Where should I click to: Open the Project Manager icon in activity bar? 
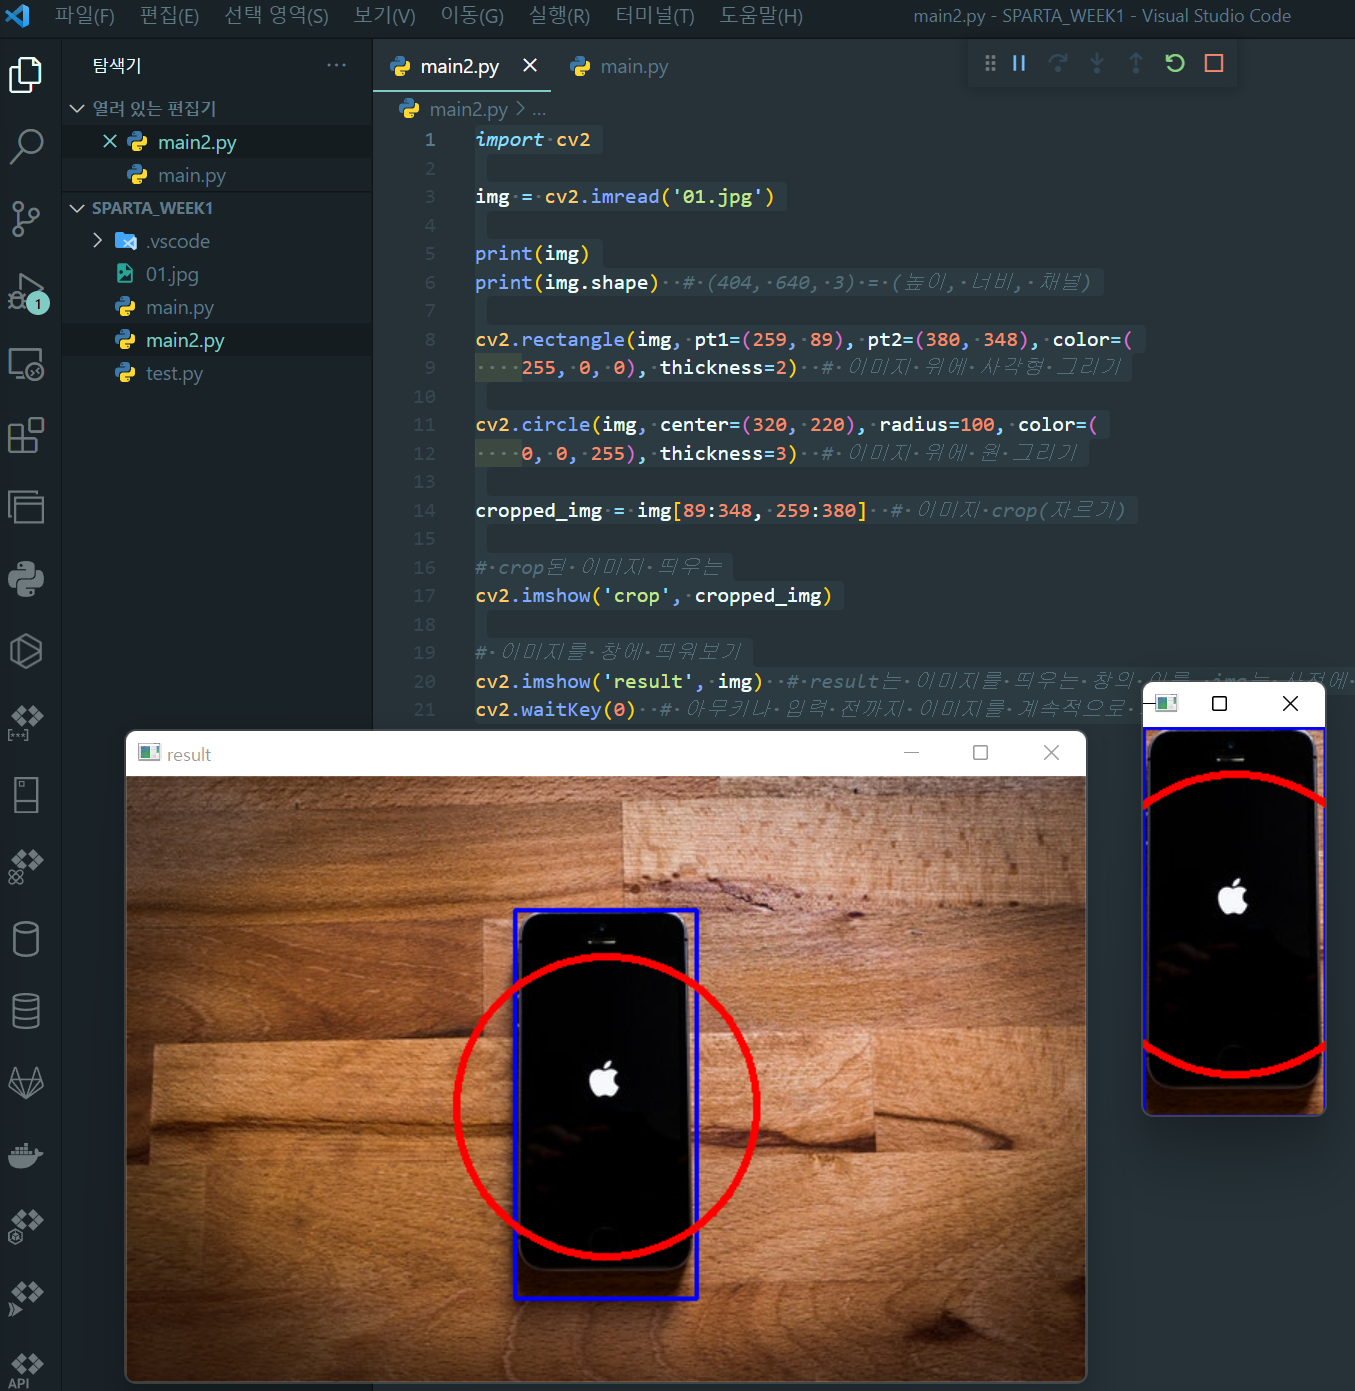pos(26,507)
